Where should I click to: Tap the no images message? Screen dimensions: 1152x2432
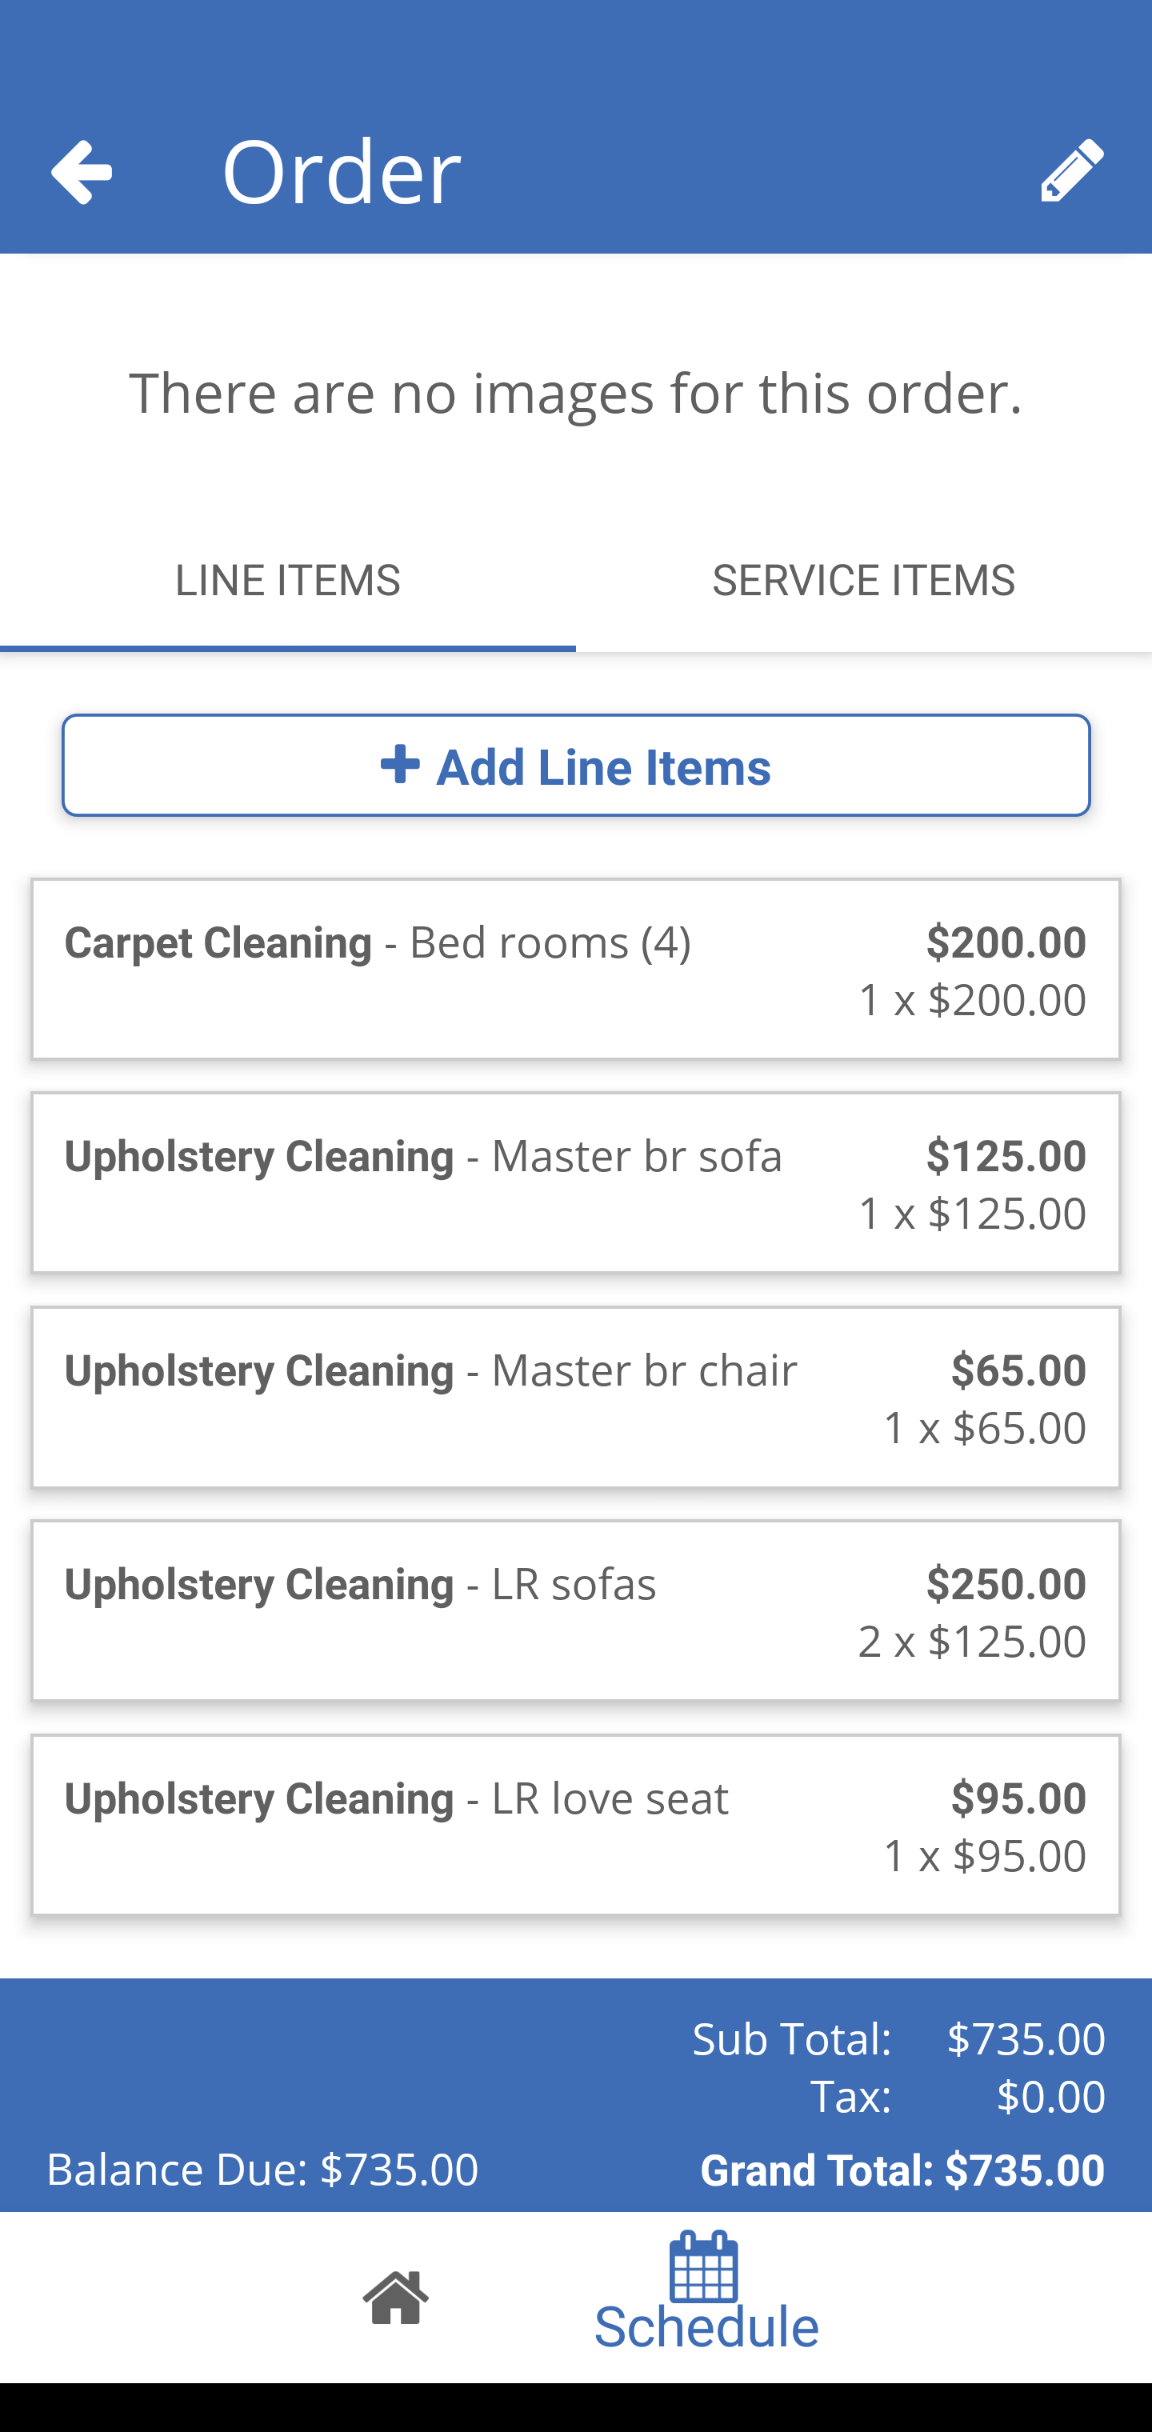[576, 393]
